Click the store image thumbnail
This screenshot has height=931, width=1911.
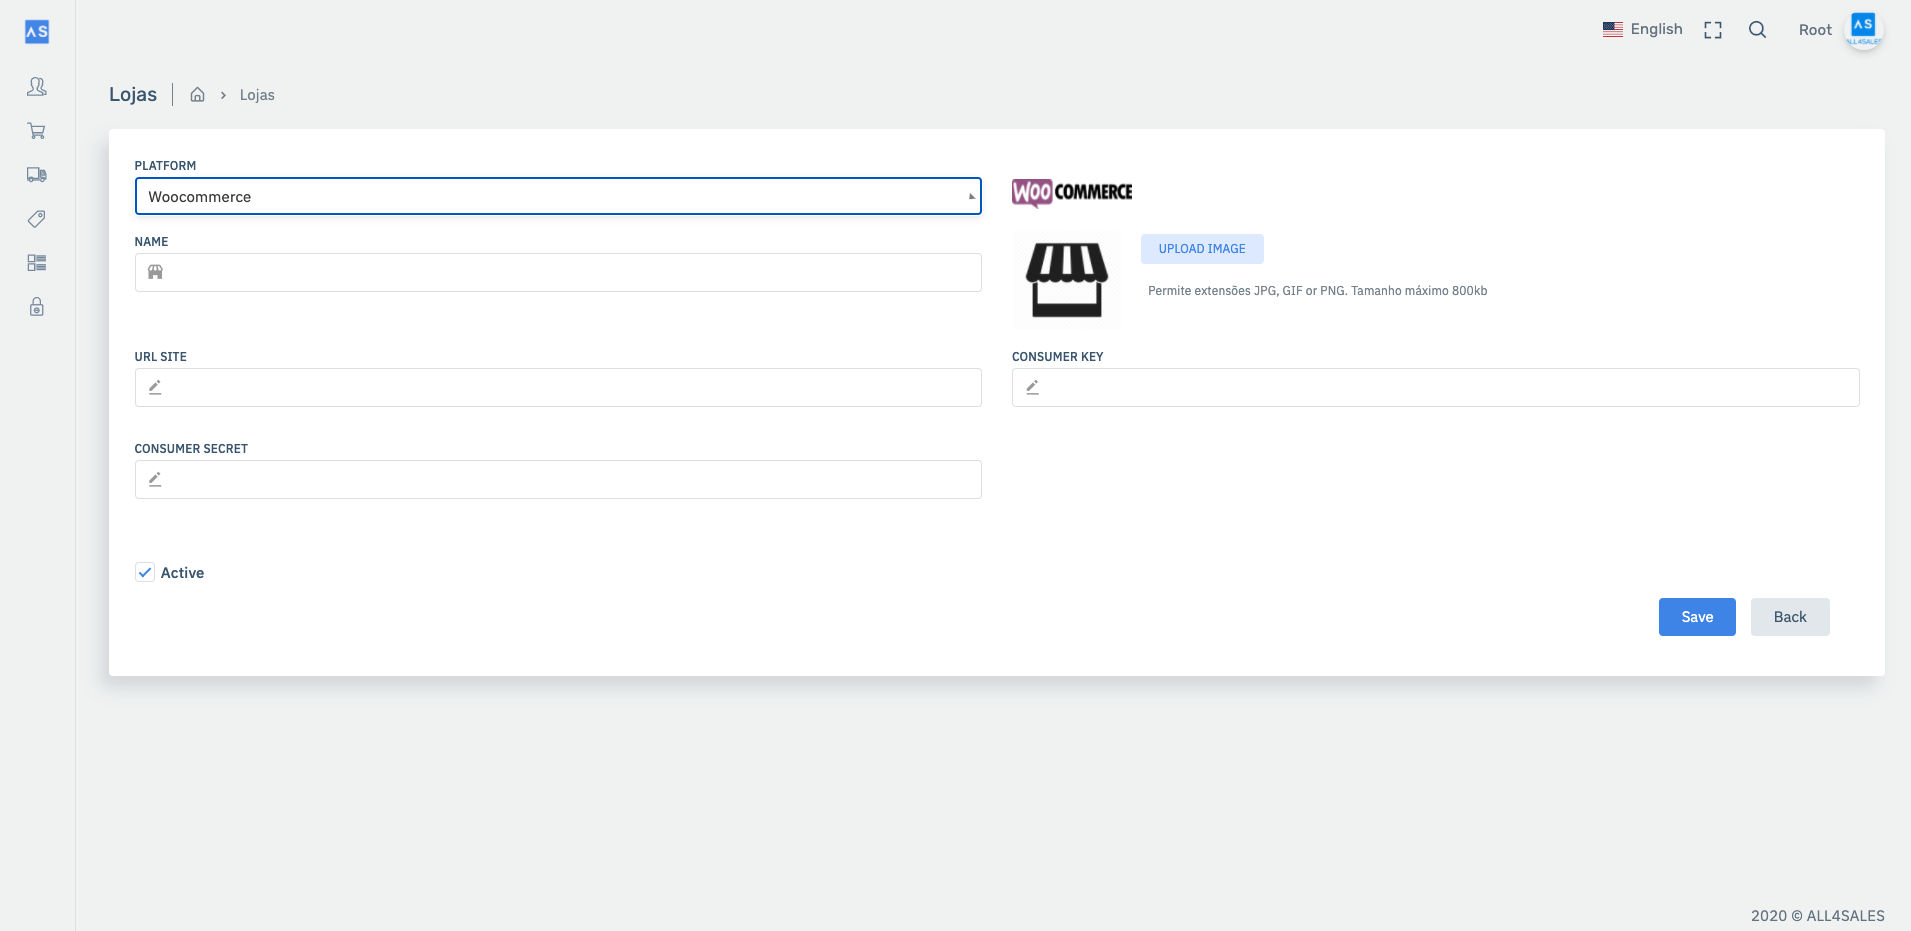coord(1067,281)
